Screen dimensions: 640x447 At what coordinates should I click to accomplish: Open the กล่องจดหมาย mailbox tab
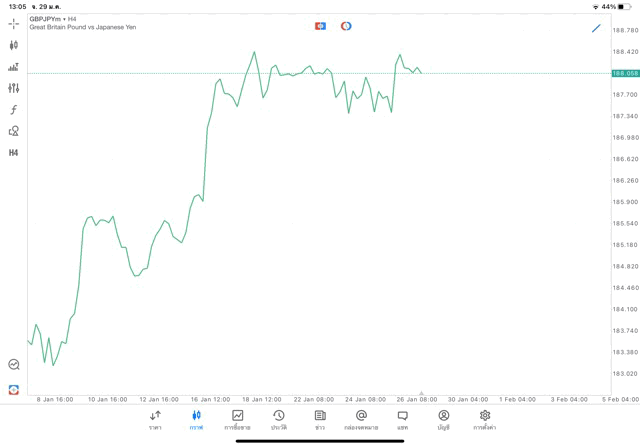[x=361, y=419]
